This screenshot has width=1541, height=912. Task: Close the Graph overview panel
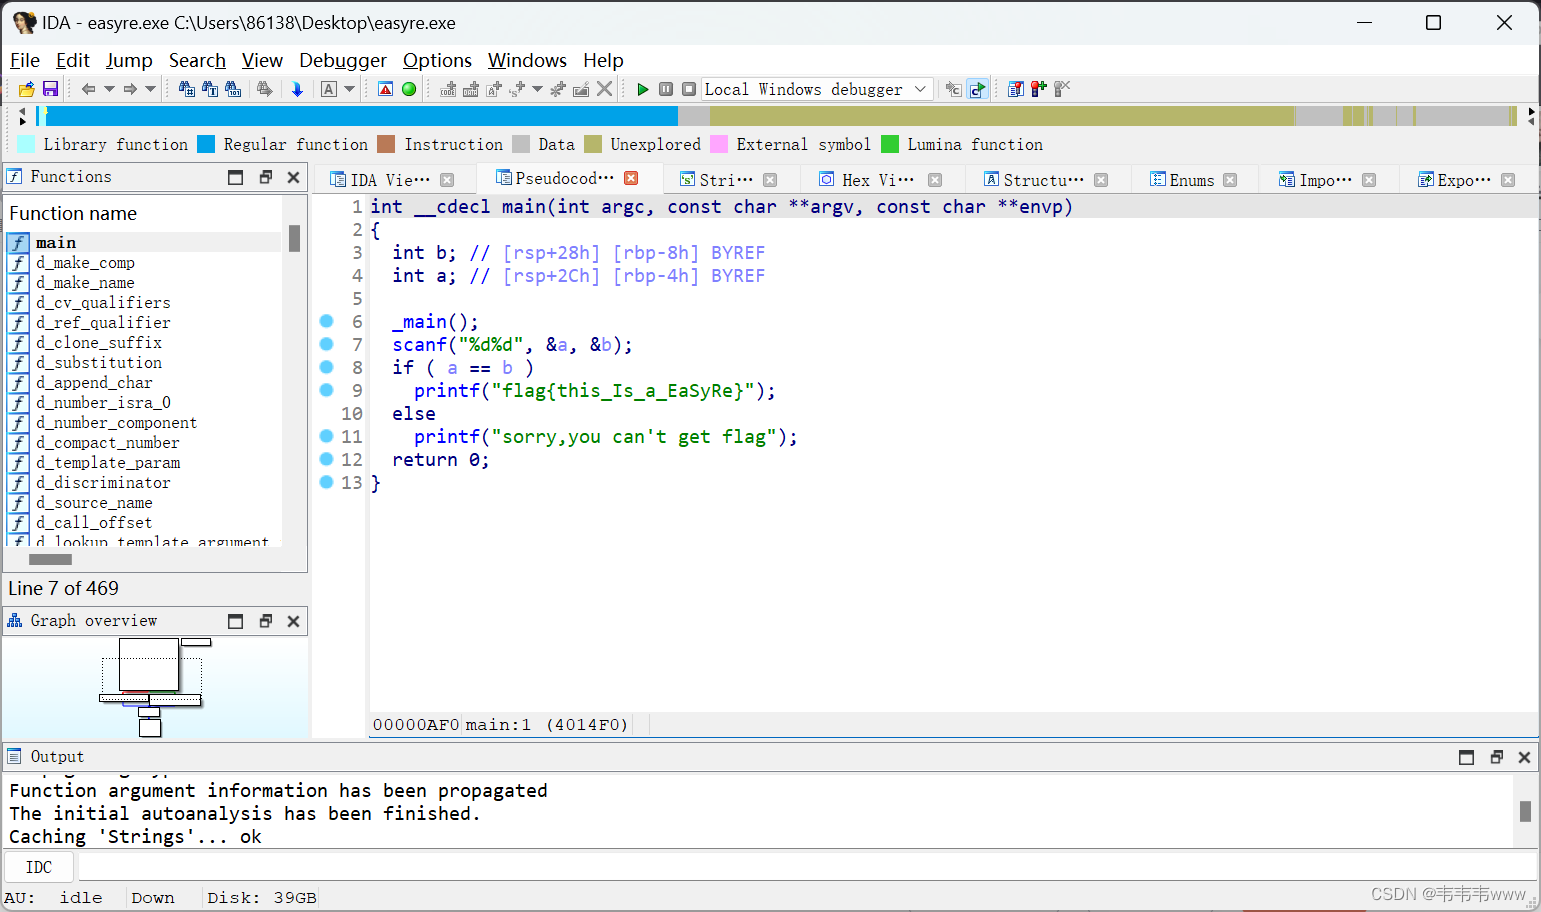click(x=293, y=621)
